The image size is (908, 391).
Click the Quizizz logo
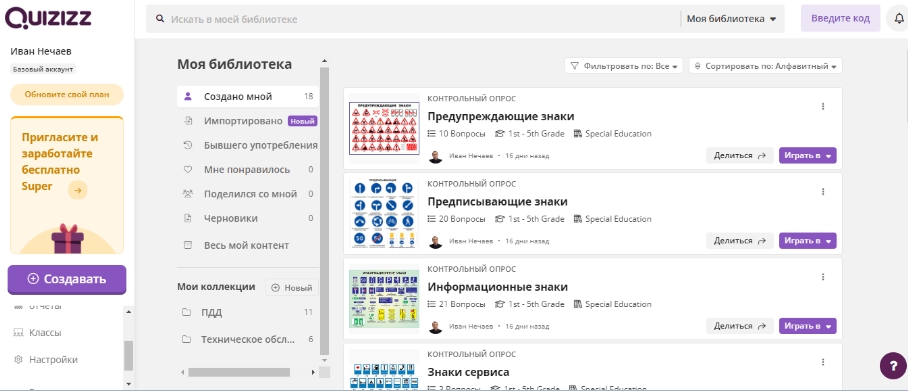[48, 18]
